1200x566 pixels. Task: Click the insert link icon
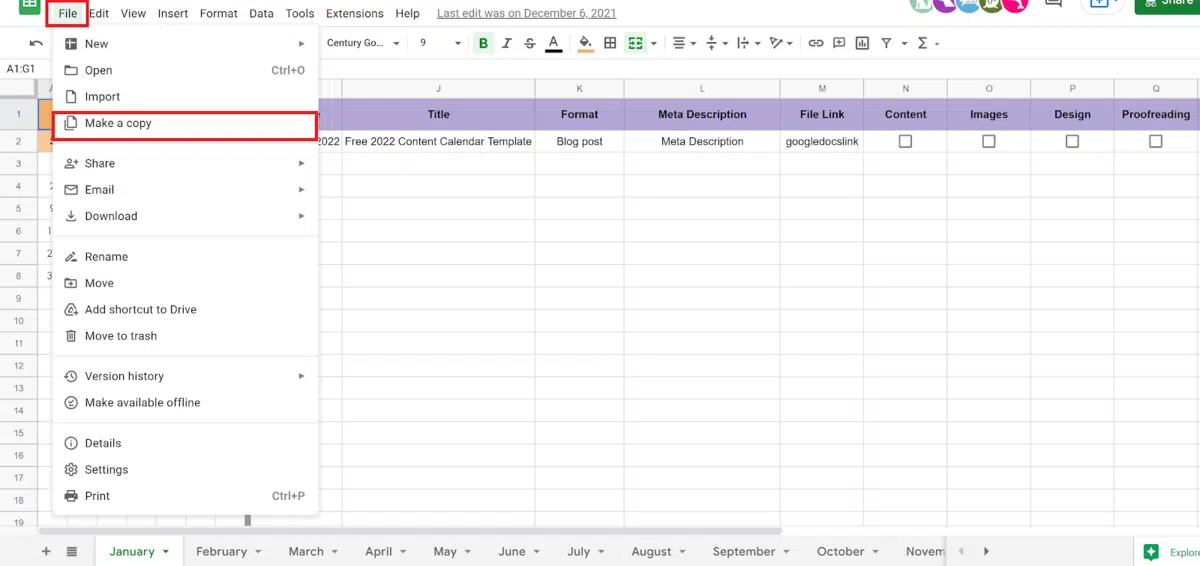(816, 43)
